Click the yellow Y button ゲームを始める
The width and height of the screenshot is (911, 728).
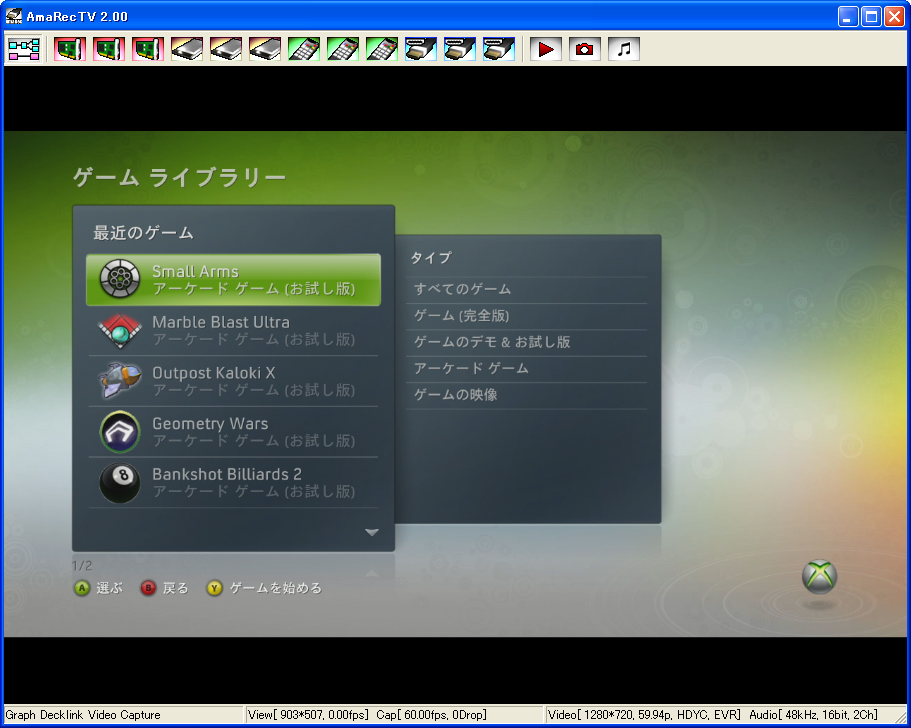(x=214, y=589)
